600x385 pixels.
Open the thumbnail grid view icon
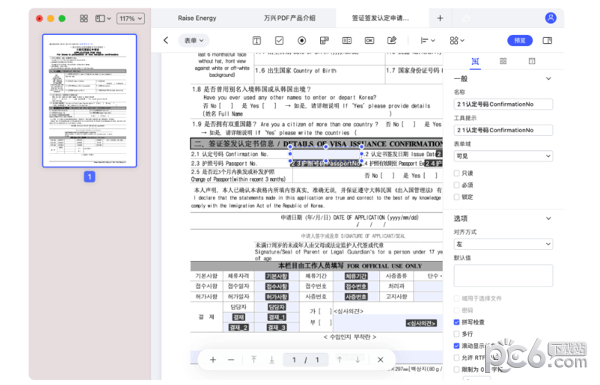point(84,18)
